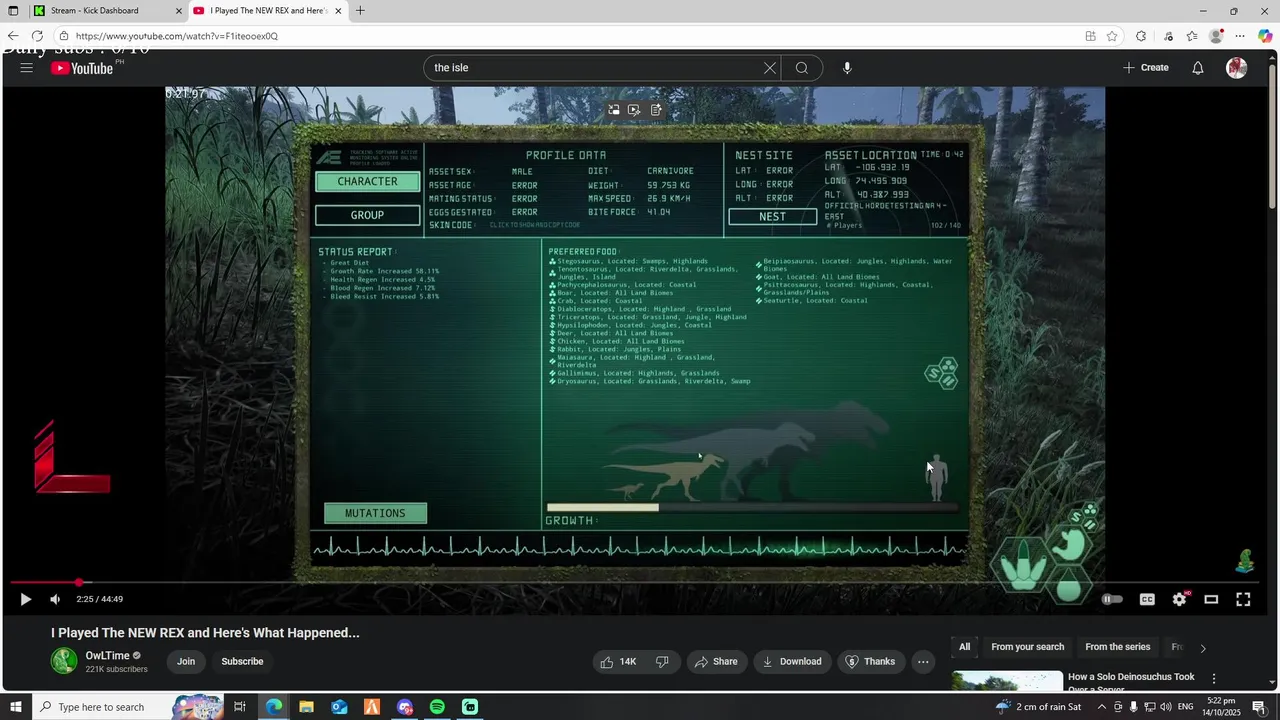Open browser extensions puzzle icon

point(1141,36)
